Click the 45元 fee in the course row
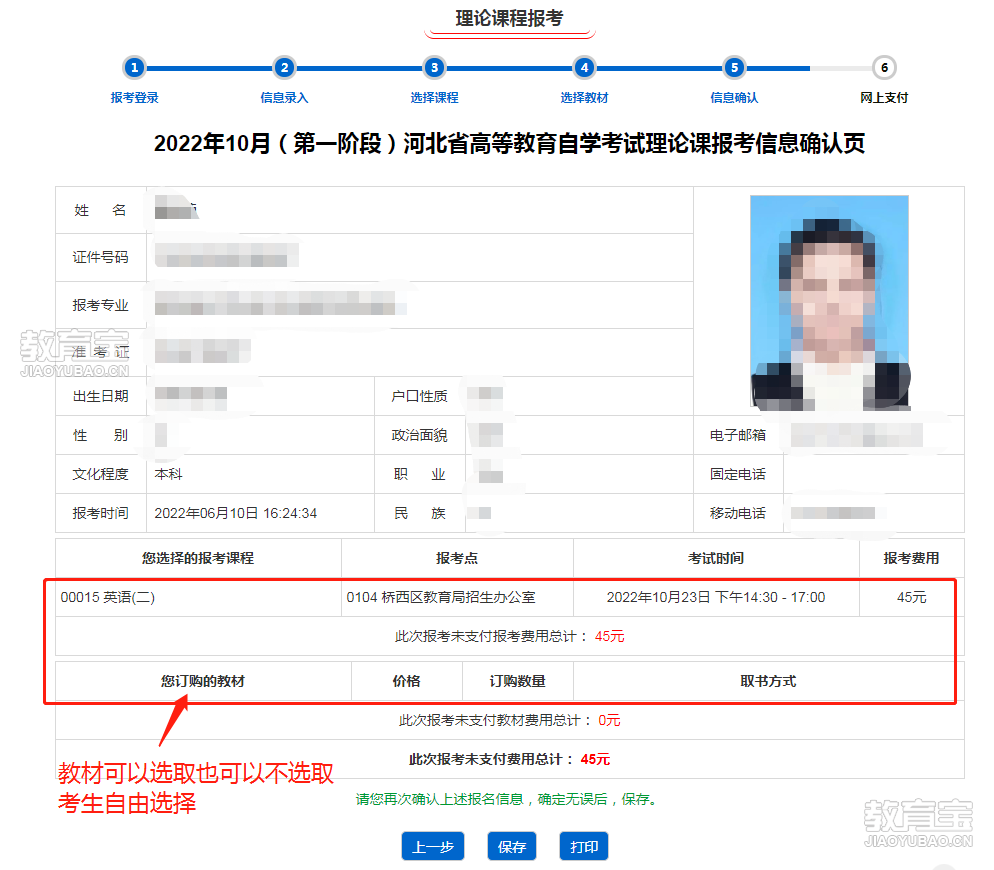Screen dimensions: 994x870 coord(912,597)
